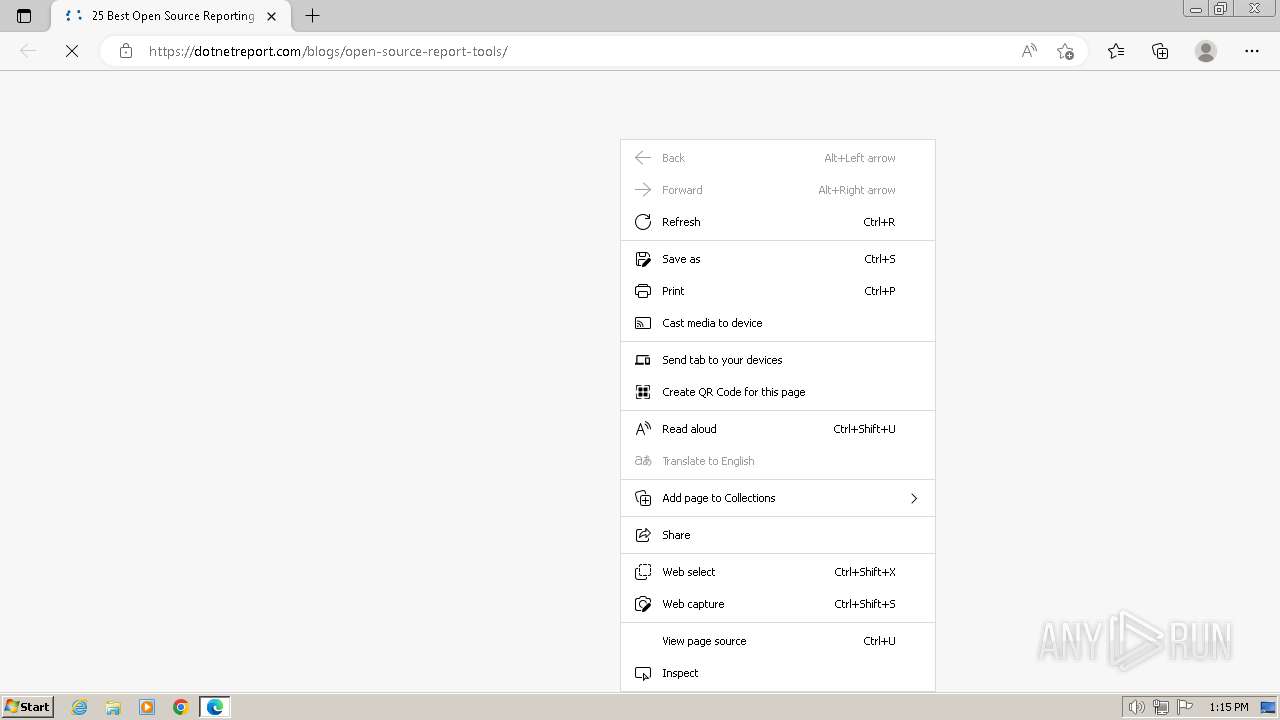
Task: Open the Windows Start button
Action: coord(27,707)
